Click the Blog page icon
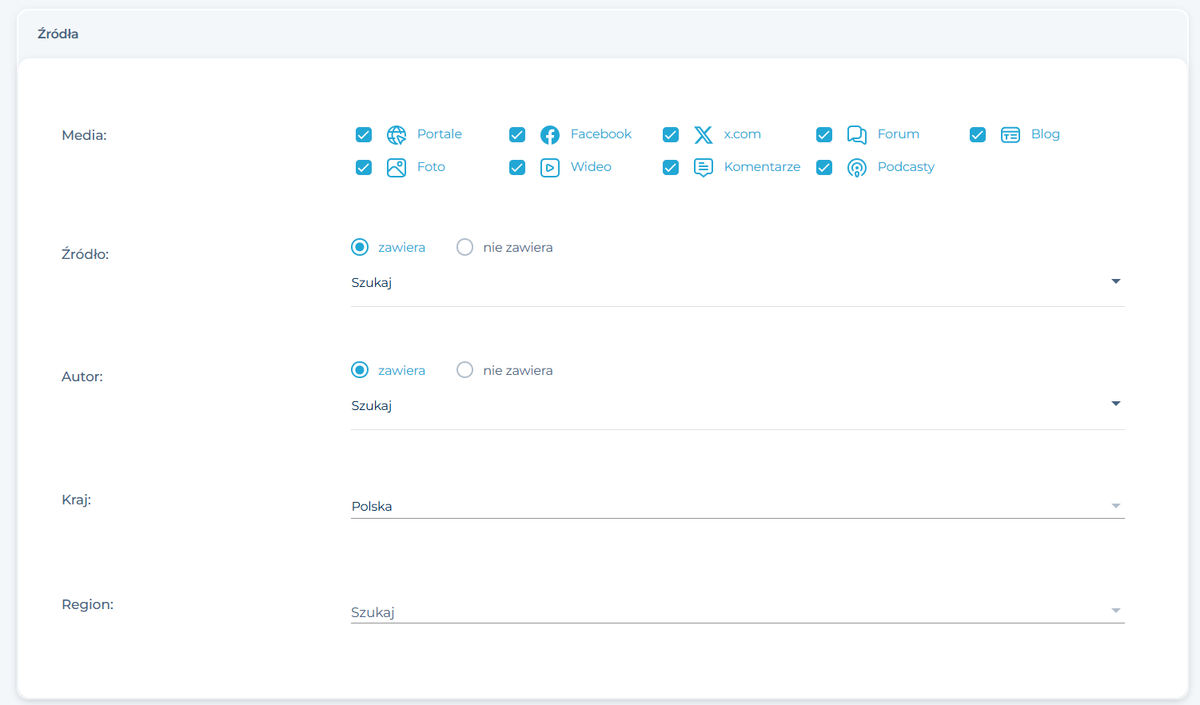Viewport: 1200px width, 705px height. point(1010,135)
